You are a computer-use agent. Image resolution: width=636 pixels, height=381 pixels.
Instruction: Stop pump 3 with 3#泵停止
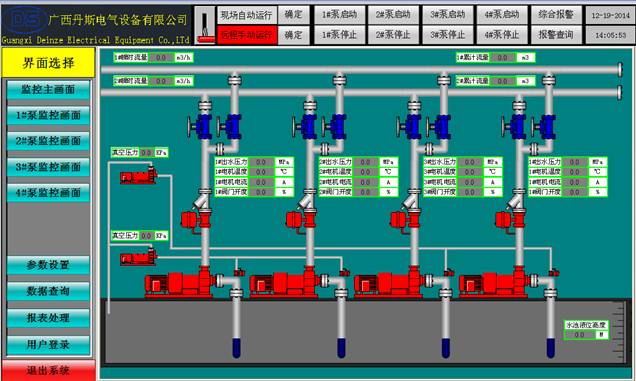(x=448, y=35)
